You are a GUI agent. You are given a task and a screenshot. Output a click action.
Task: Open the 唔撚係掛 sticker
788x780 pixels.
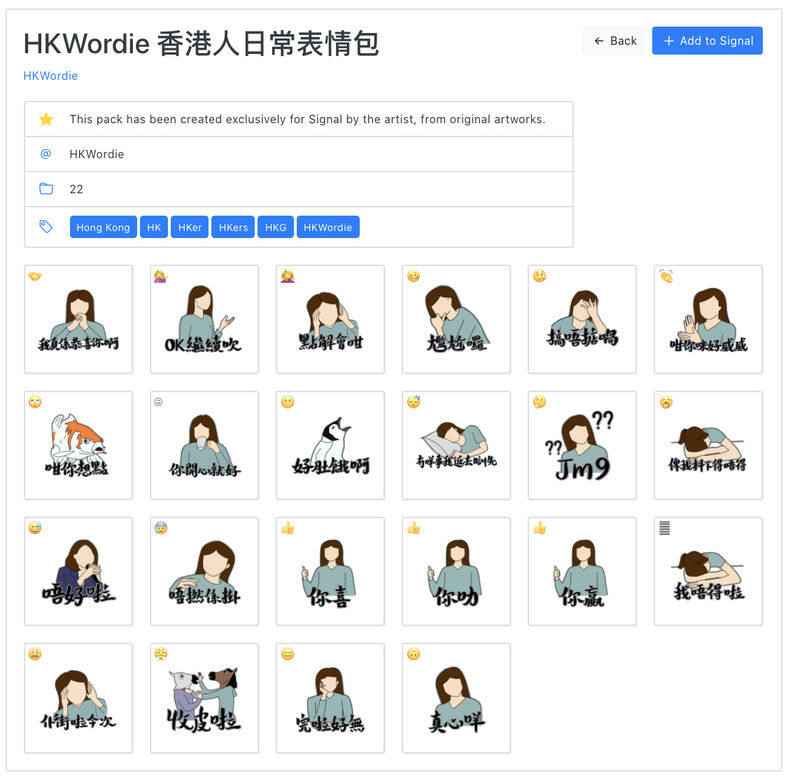(205, 572)
